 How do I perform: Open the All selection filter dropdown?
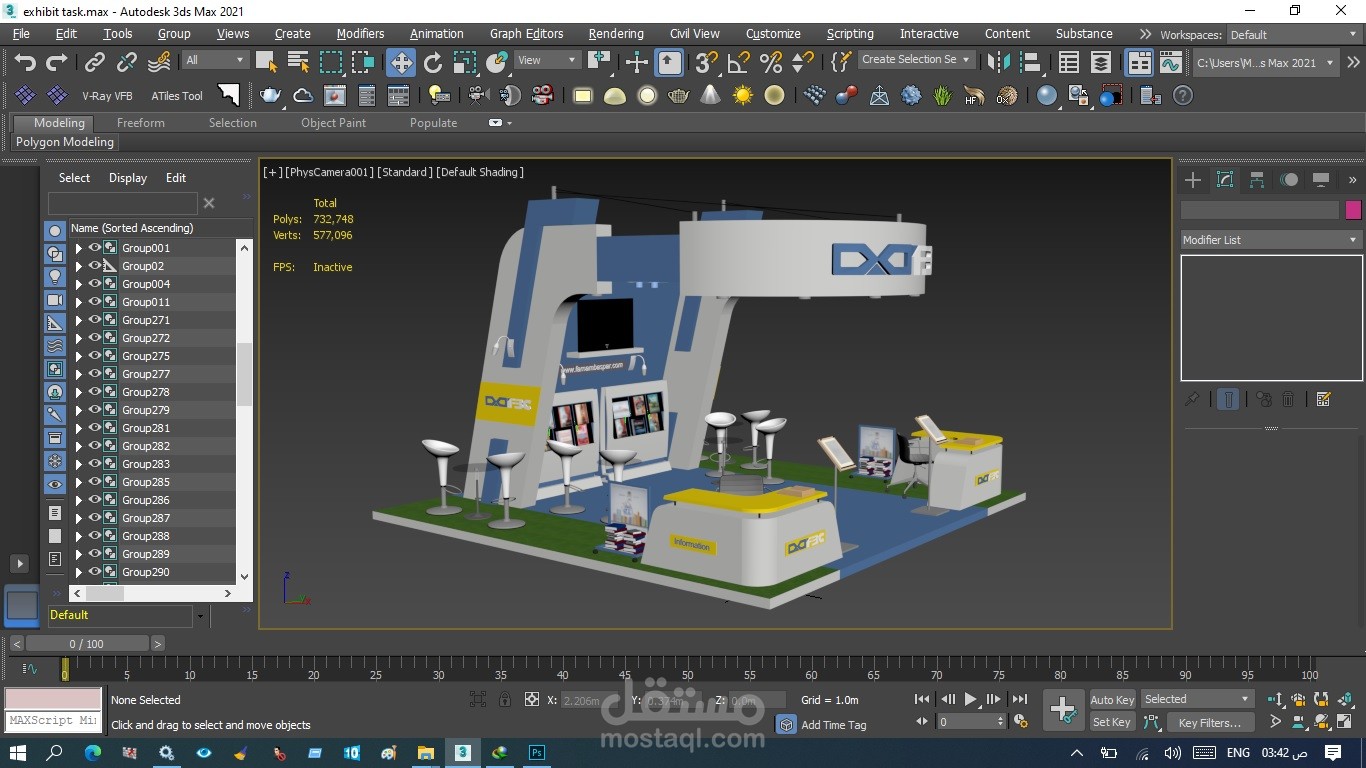(x=215, y=60)
